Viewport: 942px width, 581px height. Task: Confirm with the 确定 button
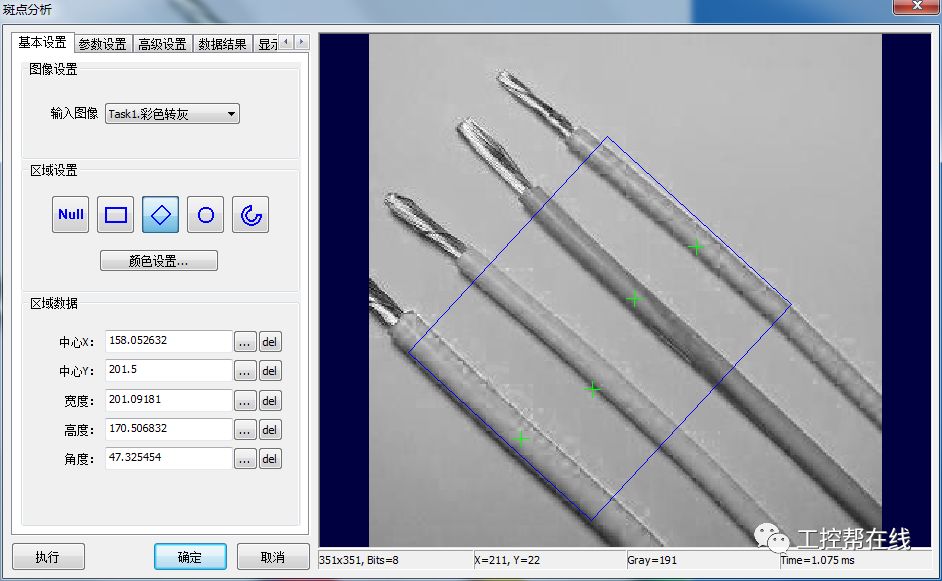click(x=190, y=557)
